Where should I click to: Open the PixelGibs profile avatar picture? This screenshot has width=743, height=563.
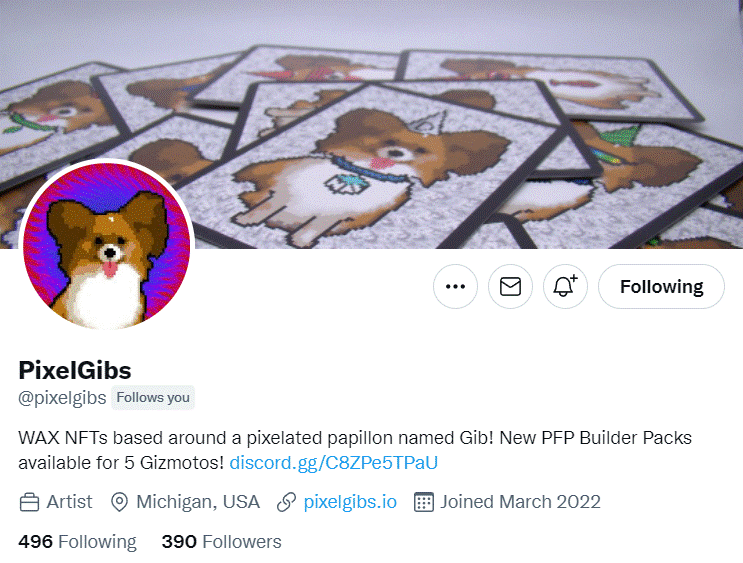pyautogui.click(x=107, y=245)
